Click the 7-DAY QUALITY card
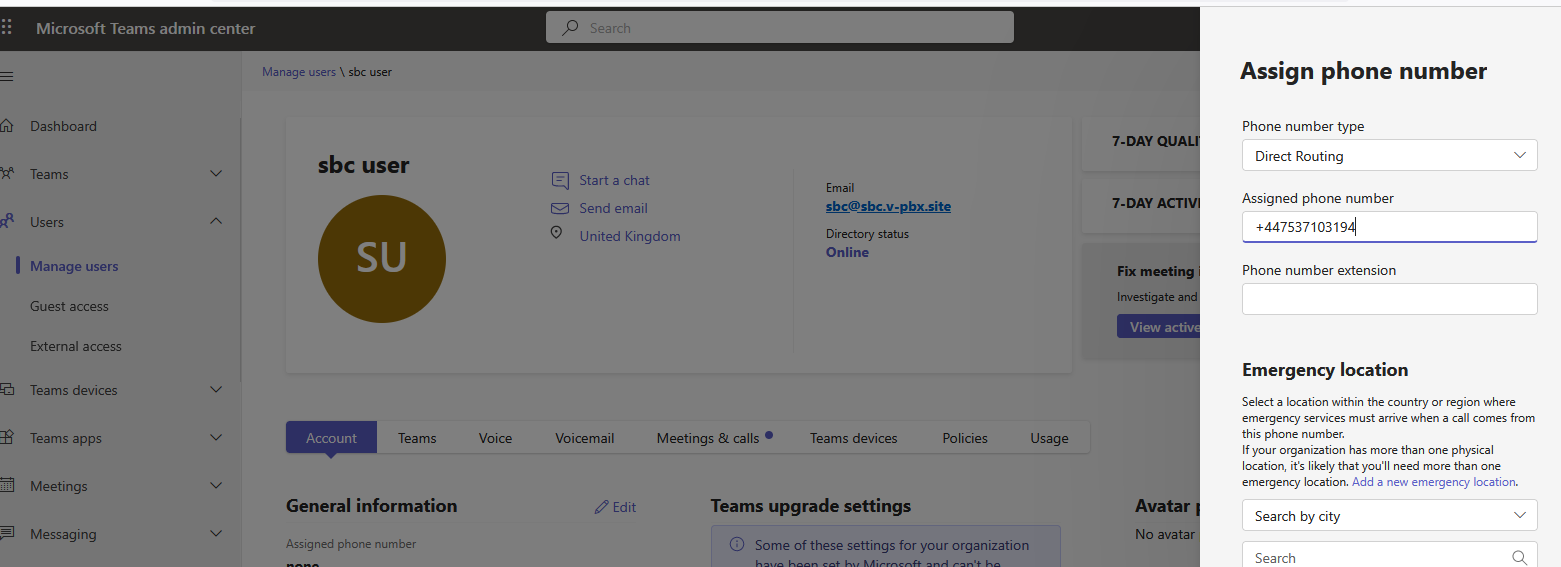This screenshot has height=567, width=1561. click(x=1141, y=142)
